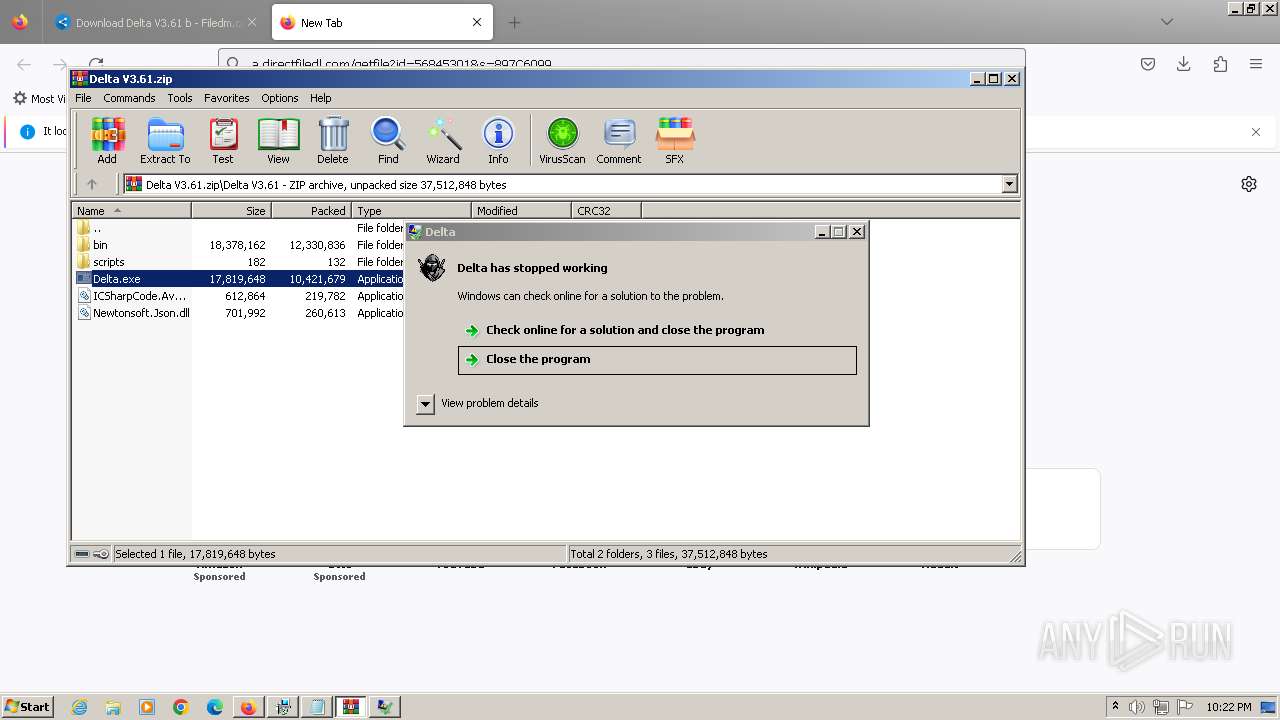Viewport: 1280px width, 720px height.
Task: Open the View toolbar icon
Action: 278,140
